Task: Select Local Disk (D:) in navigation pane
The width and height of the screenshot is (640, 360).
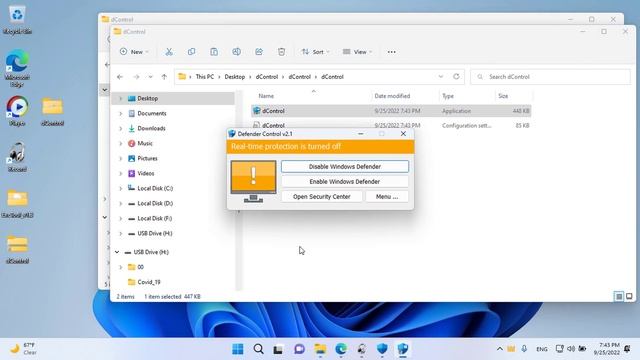Action: (155, 203)
